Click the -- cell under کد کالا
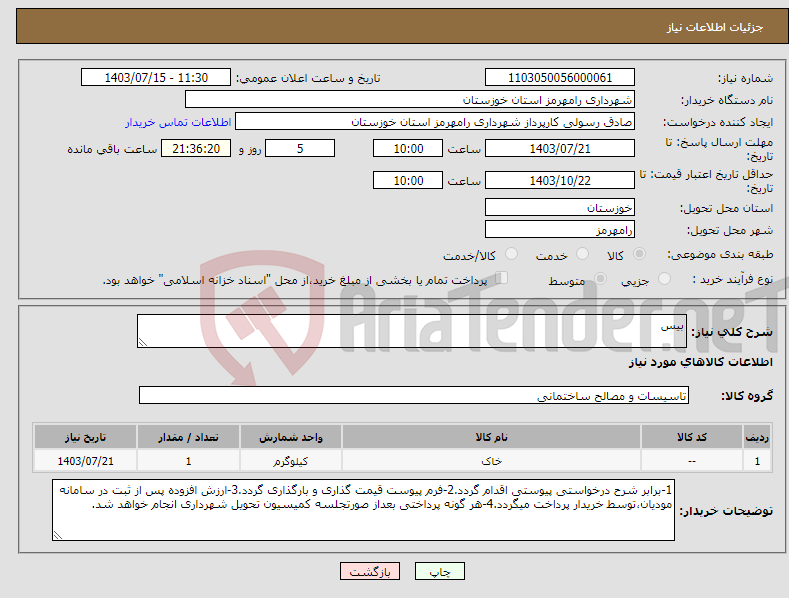789x598 pixels. click(692, 461)
